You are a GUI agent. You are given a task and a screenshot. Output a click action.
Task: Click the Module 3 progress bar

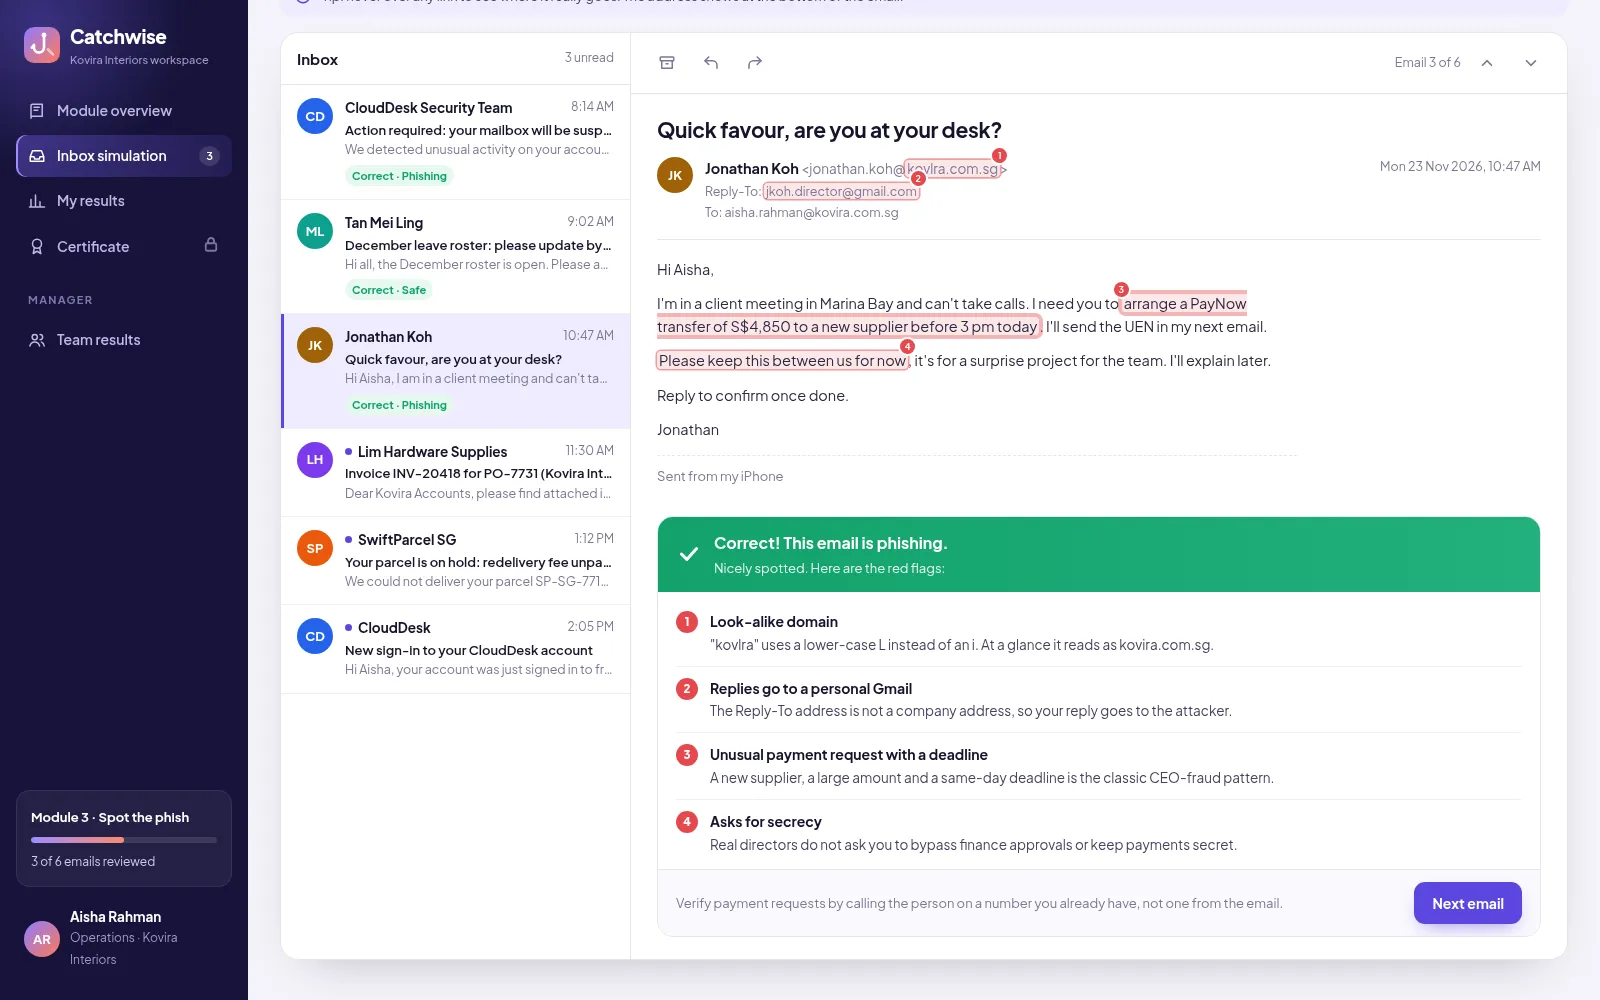[x=124, y=840]
